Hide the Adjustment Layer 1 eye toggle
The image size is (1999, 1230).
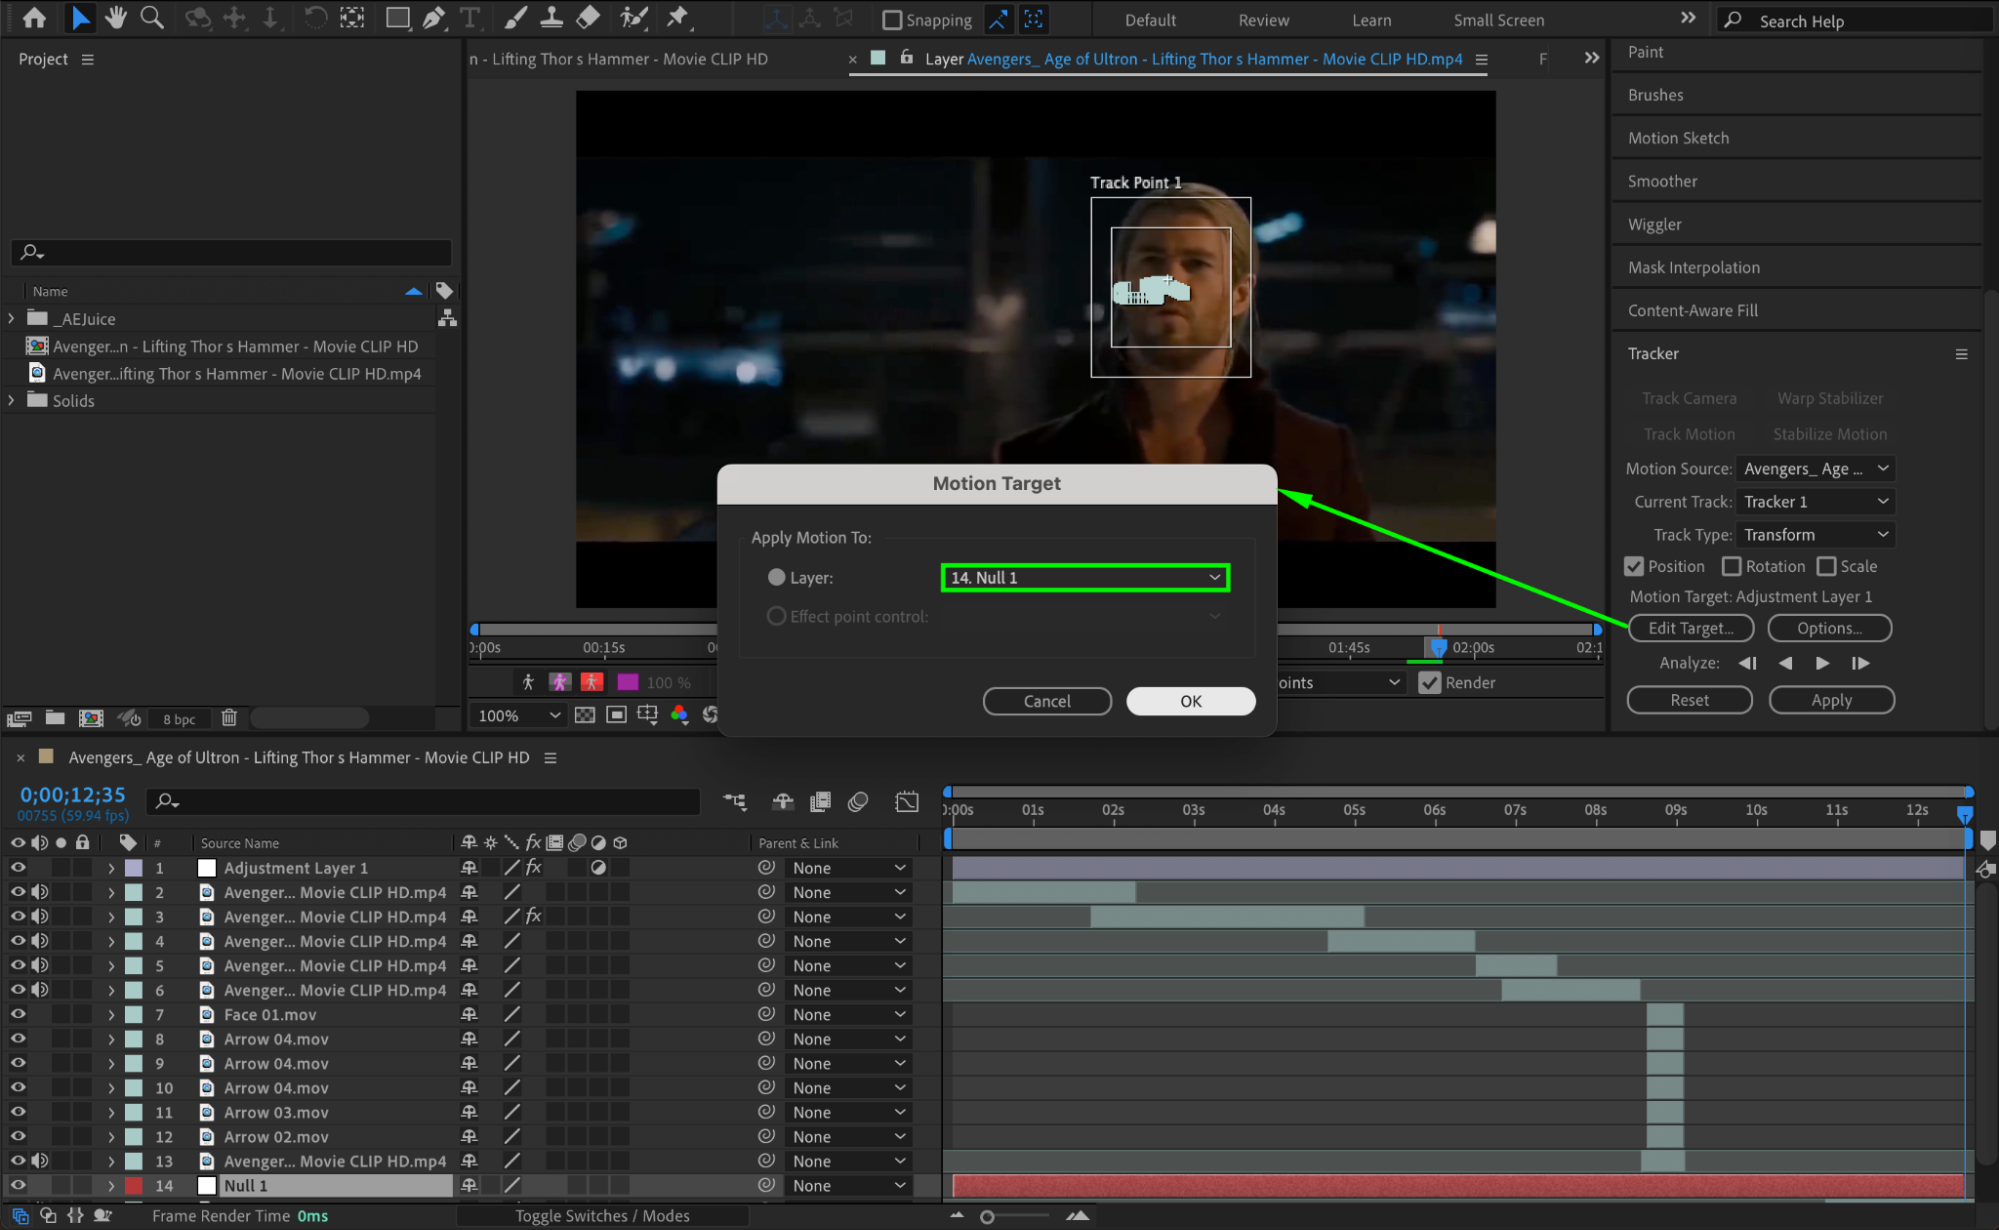[x=18, y=868]
